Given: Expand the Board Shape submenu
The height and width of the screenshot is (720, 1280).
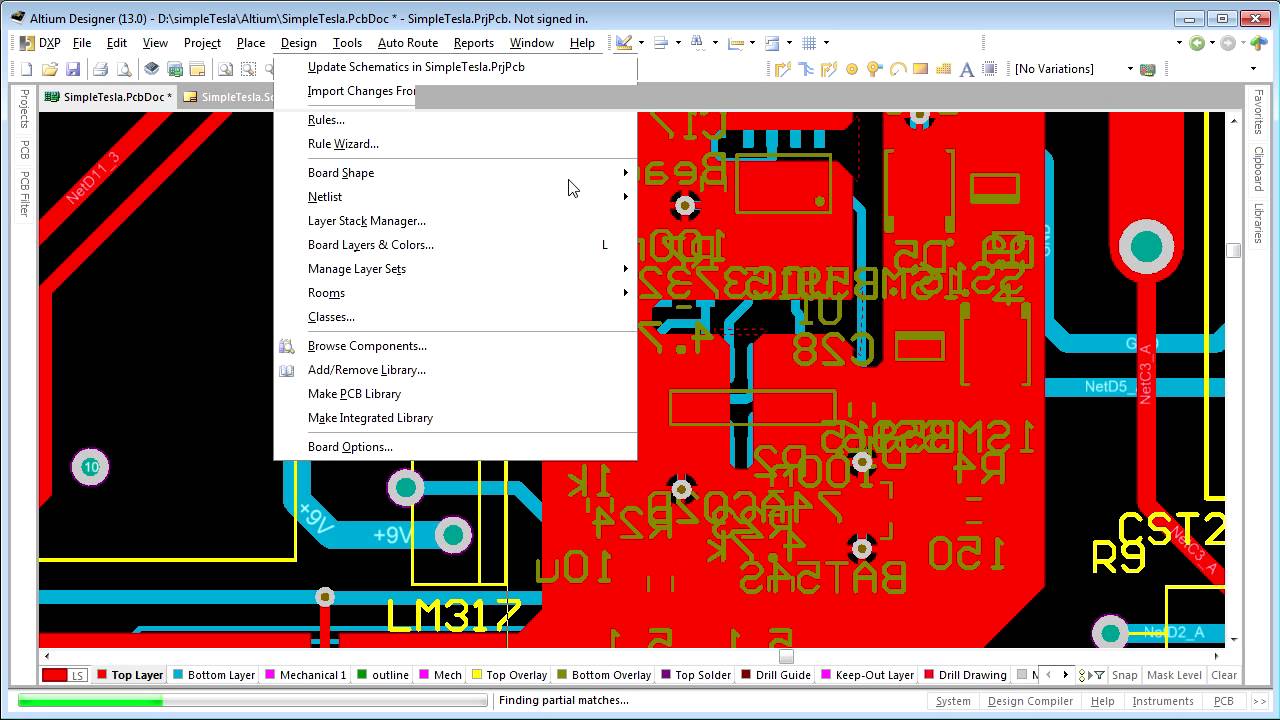Looking at the screenshot, I should 455,173.
